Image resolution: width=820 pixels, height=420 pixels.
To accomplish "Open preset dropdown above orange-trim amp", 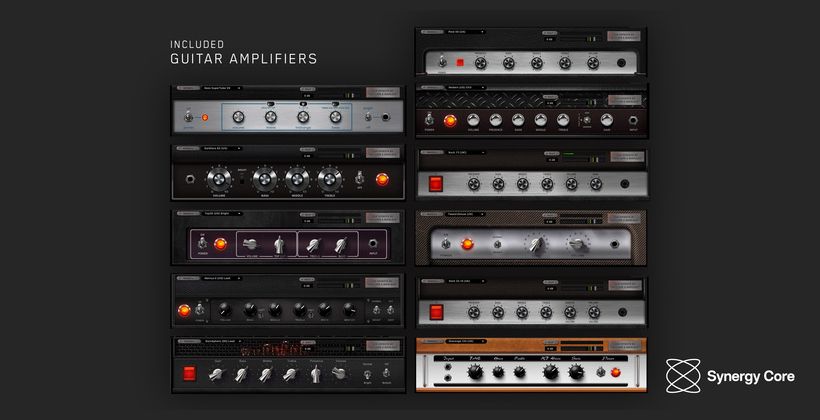I will [465, 342].
